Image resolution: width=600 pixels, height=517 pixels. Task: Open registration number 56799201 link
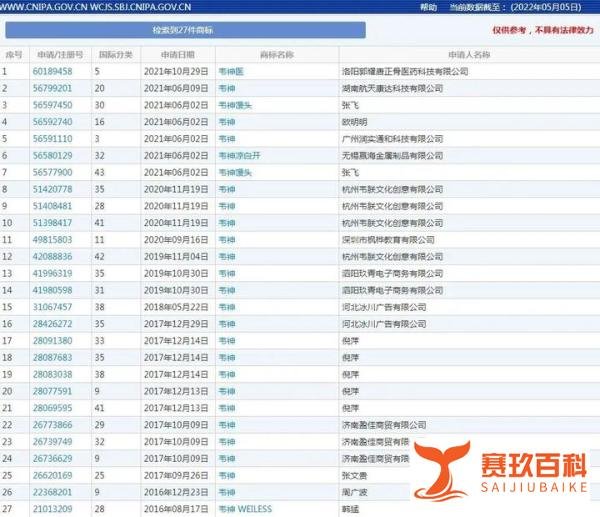coord(52,88)
